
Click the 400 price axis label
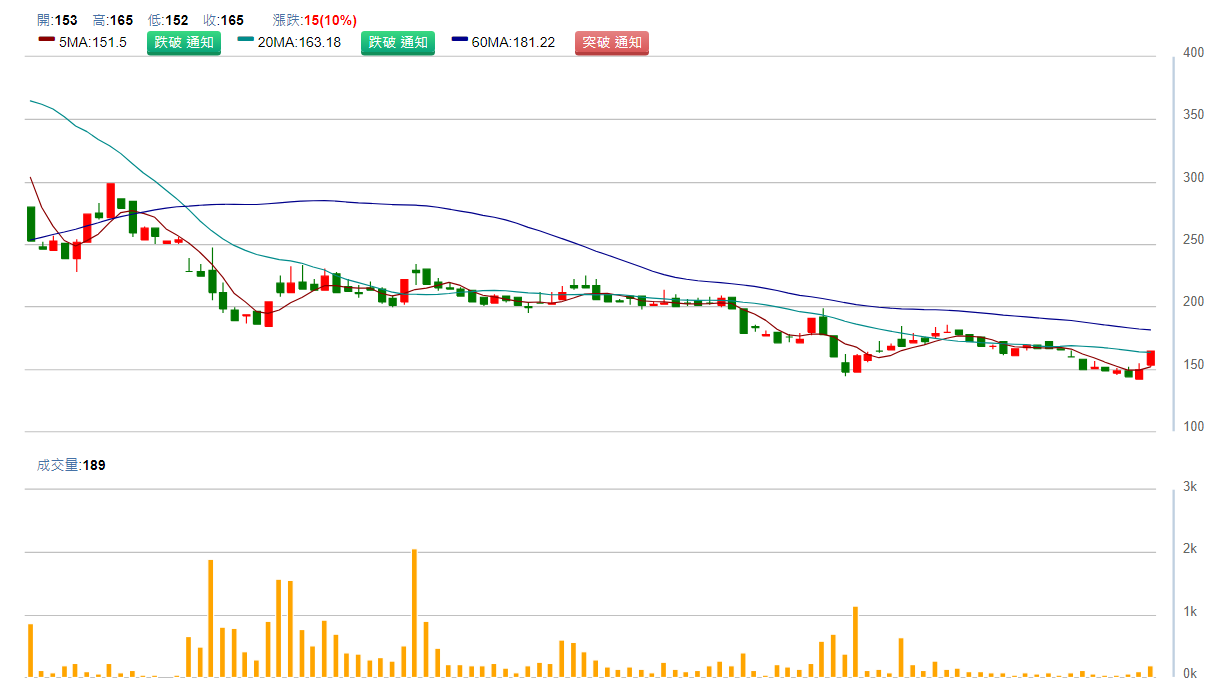click(x=1192, y=52)
